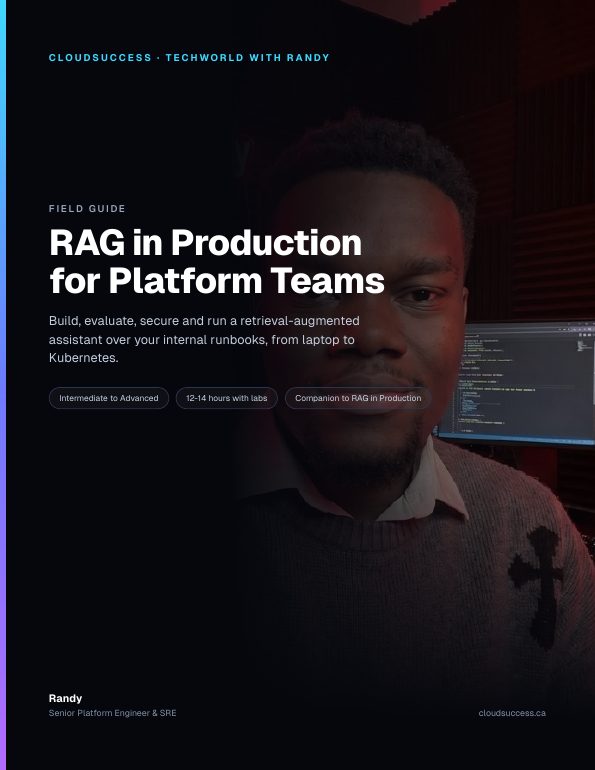Select the Companion to RAG in Production pill
The height and width of the screenshot is (770, 595).
point(358,398)
